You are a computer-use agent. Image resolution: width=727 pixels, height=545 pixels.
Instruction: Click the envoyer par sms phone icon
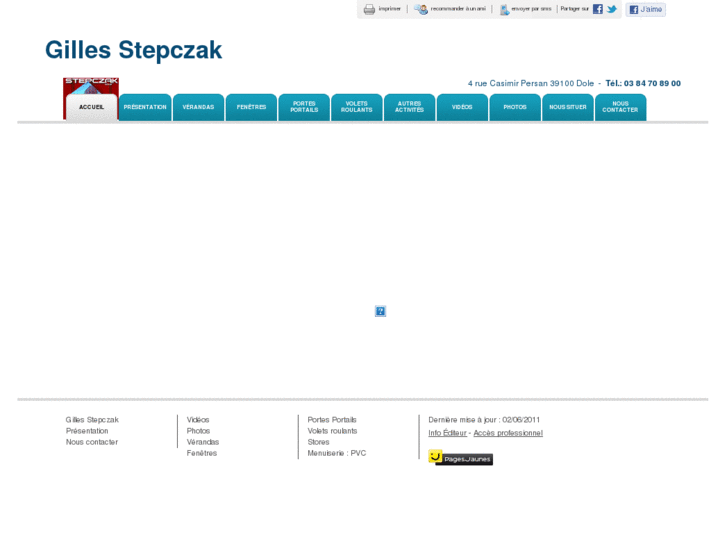504,9
